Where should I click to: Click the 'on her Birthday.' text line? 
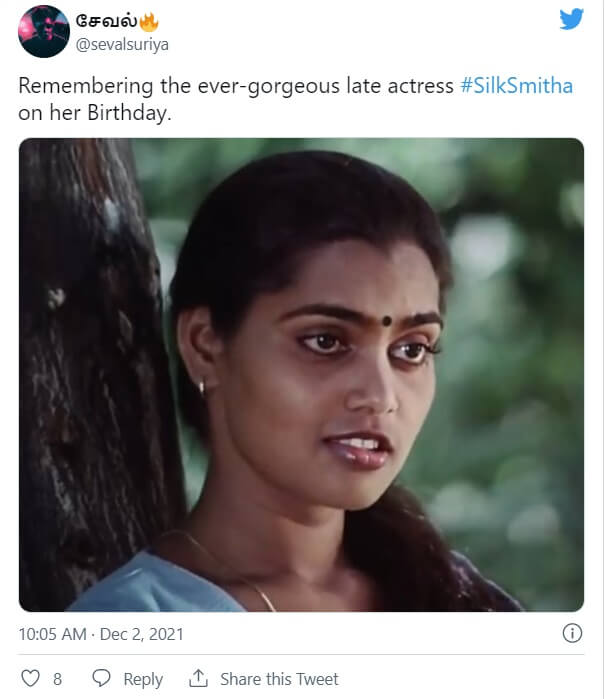(95, 112)
